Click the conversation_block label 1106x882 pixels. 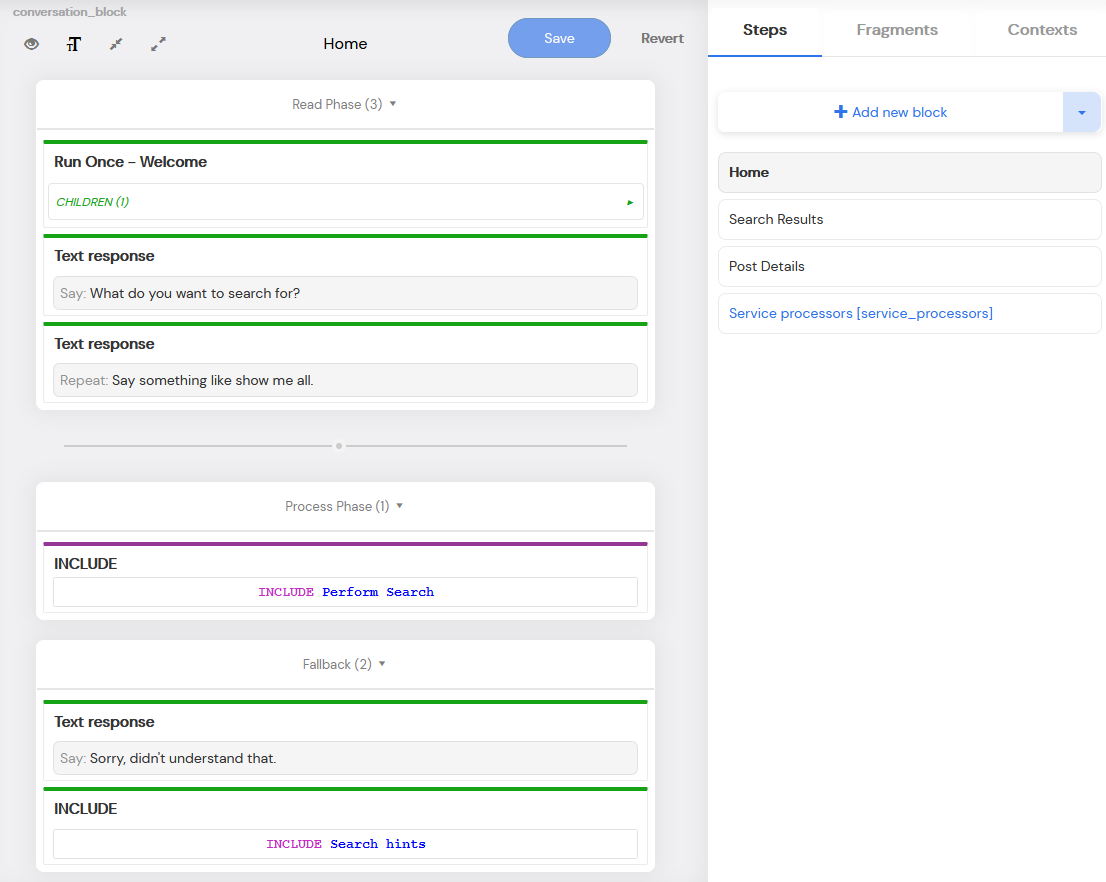point(70,12)
